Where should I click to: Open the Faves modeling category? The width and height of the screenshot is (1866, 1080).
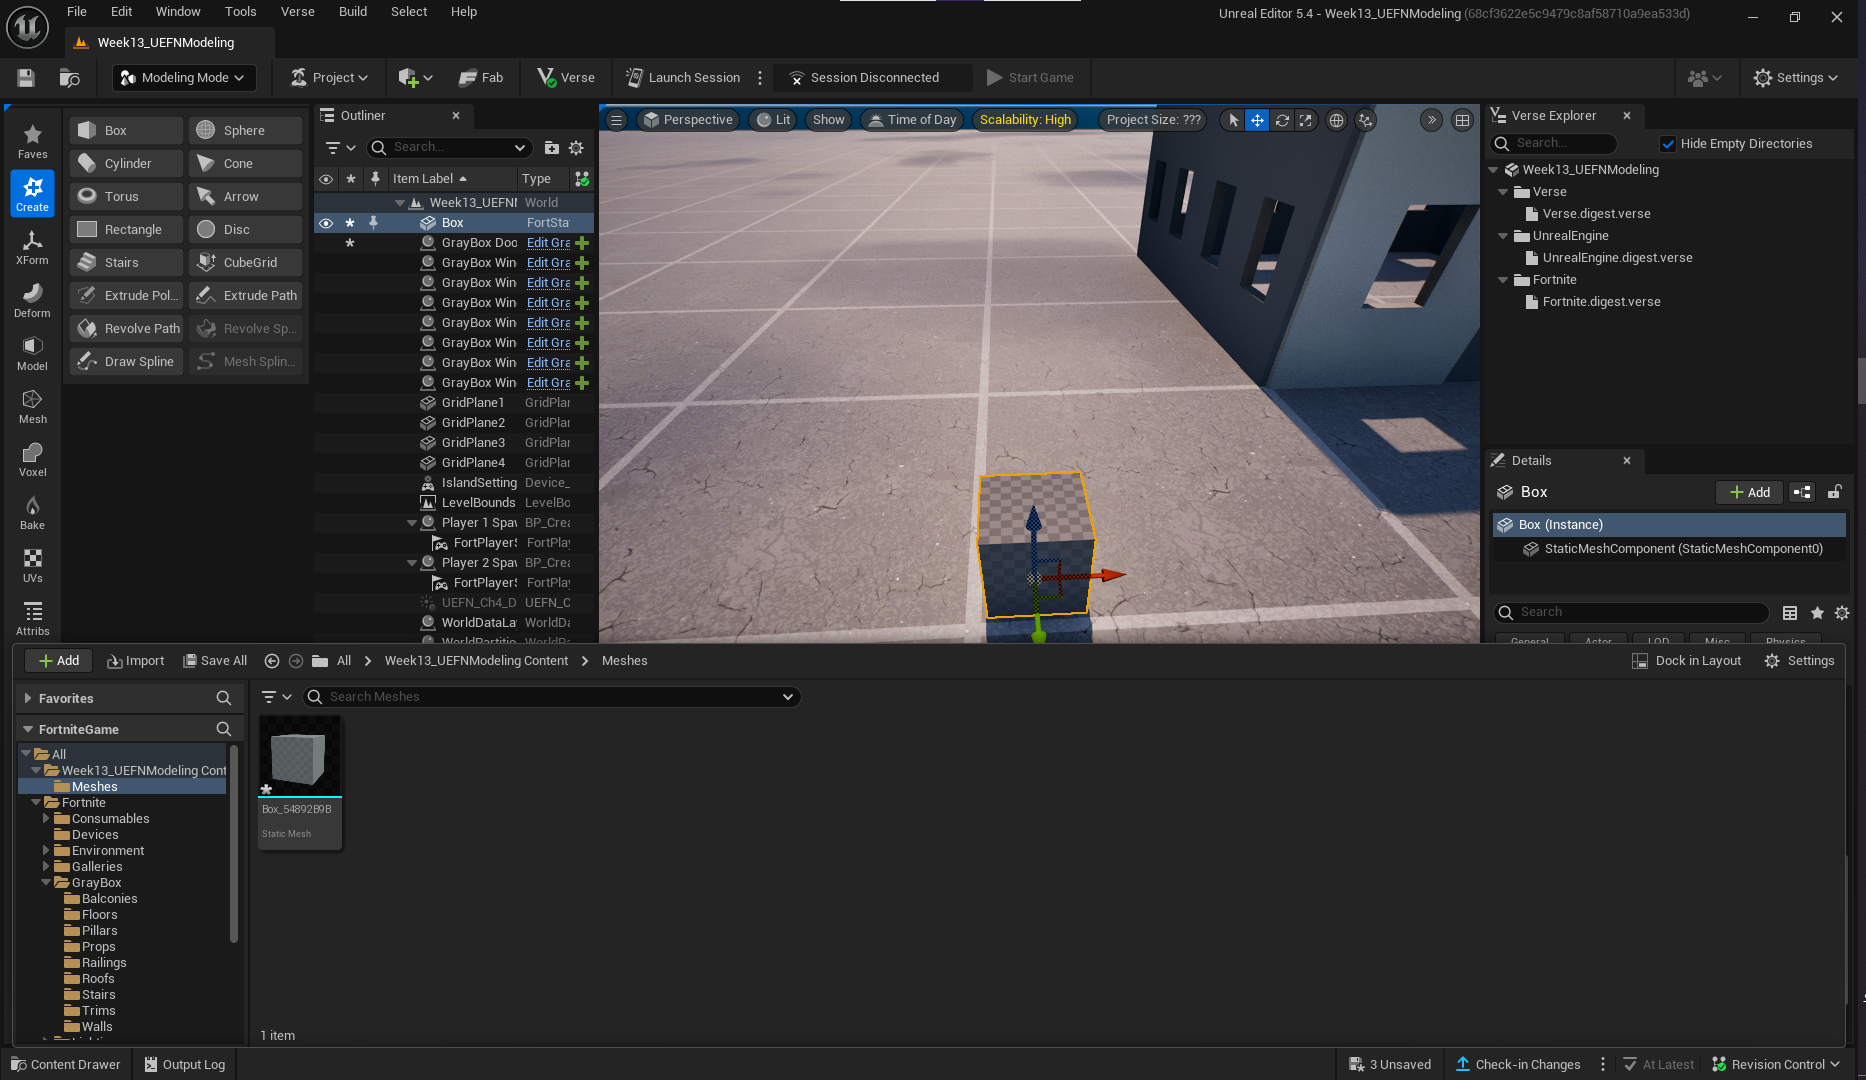(32, 141)
